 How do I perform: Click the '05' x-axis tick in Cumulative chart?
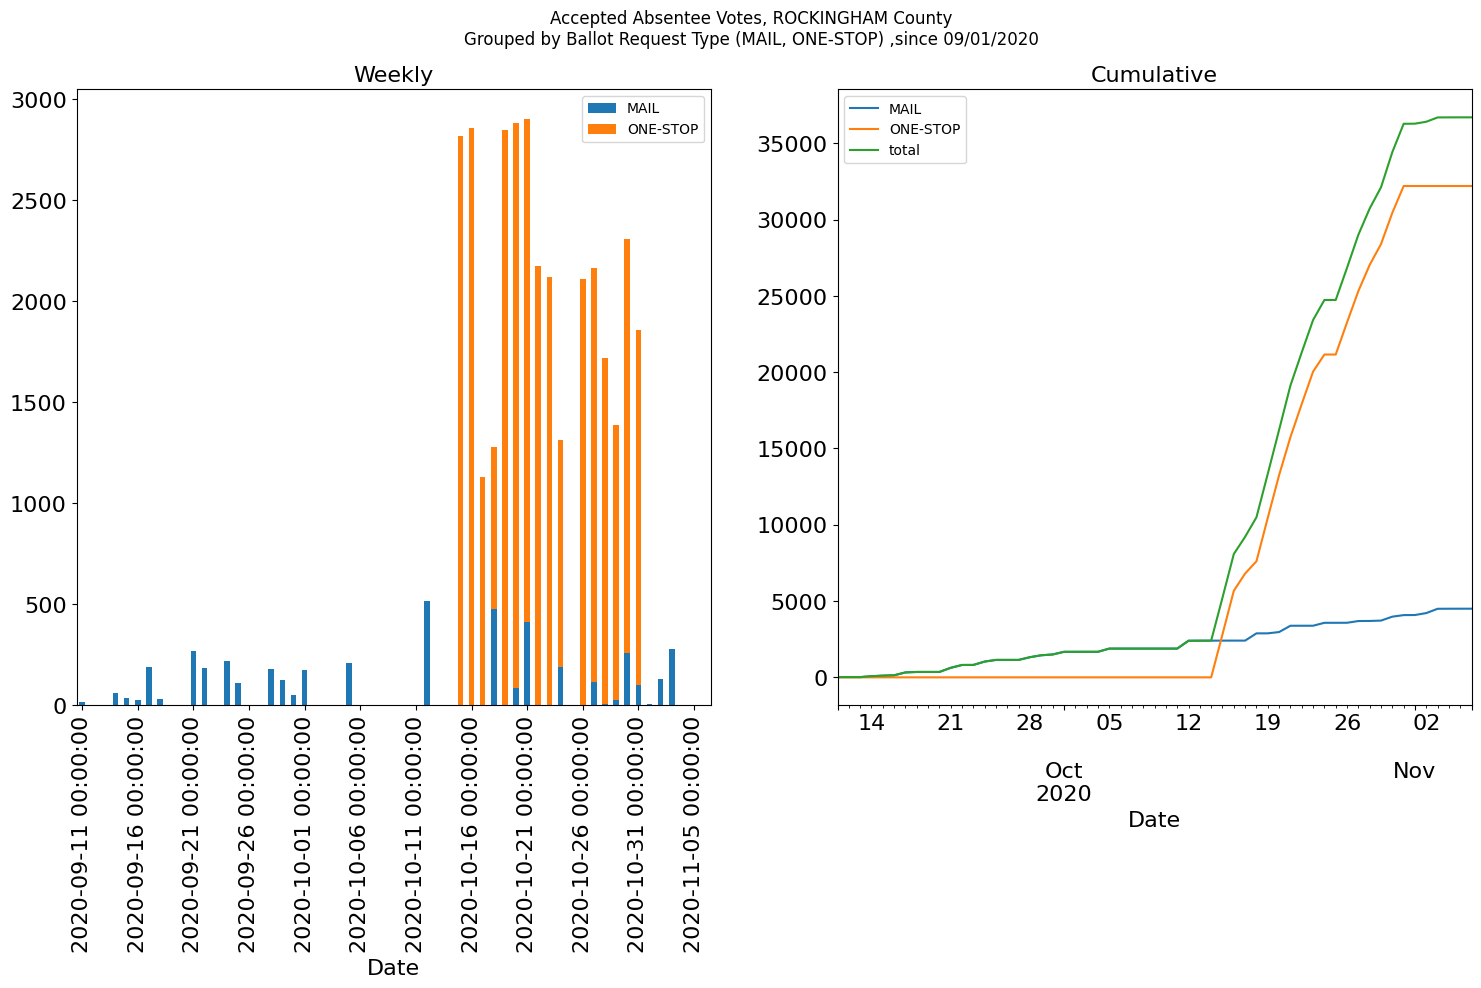(x=1110, y=722)
